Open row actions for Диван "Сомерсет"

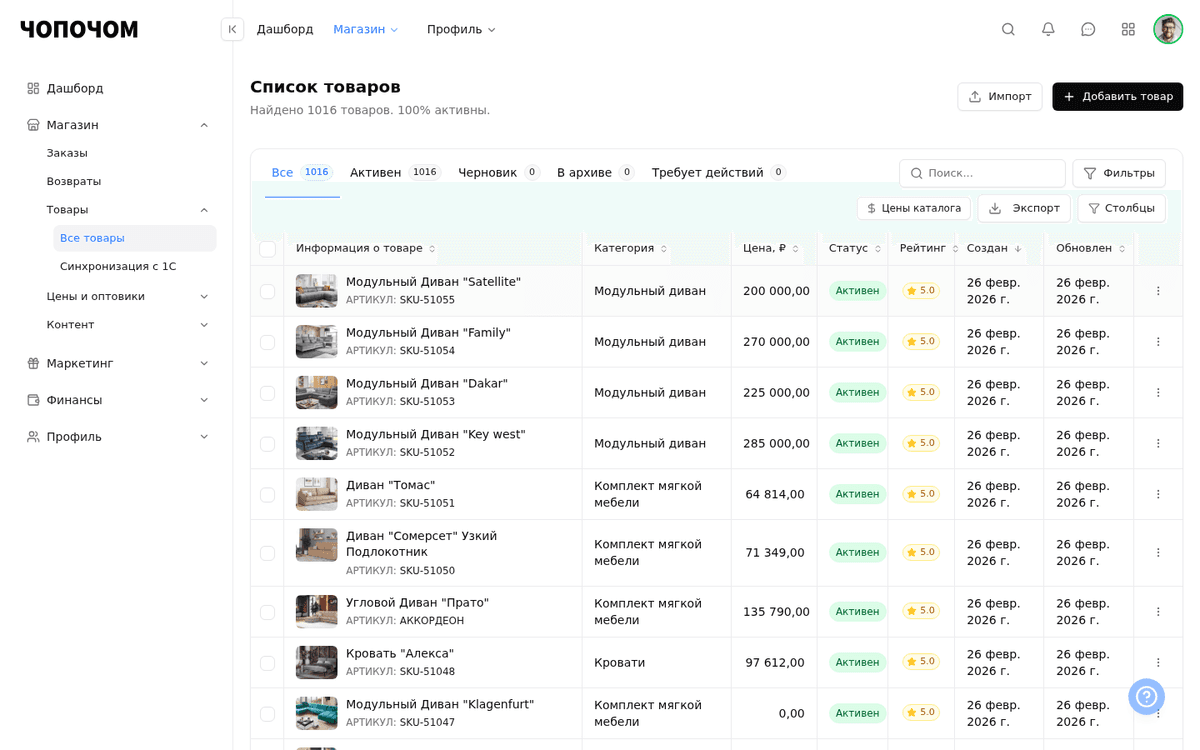pos(1158,553)
